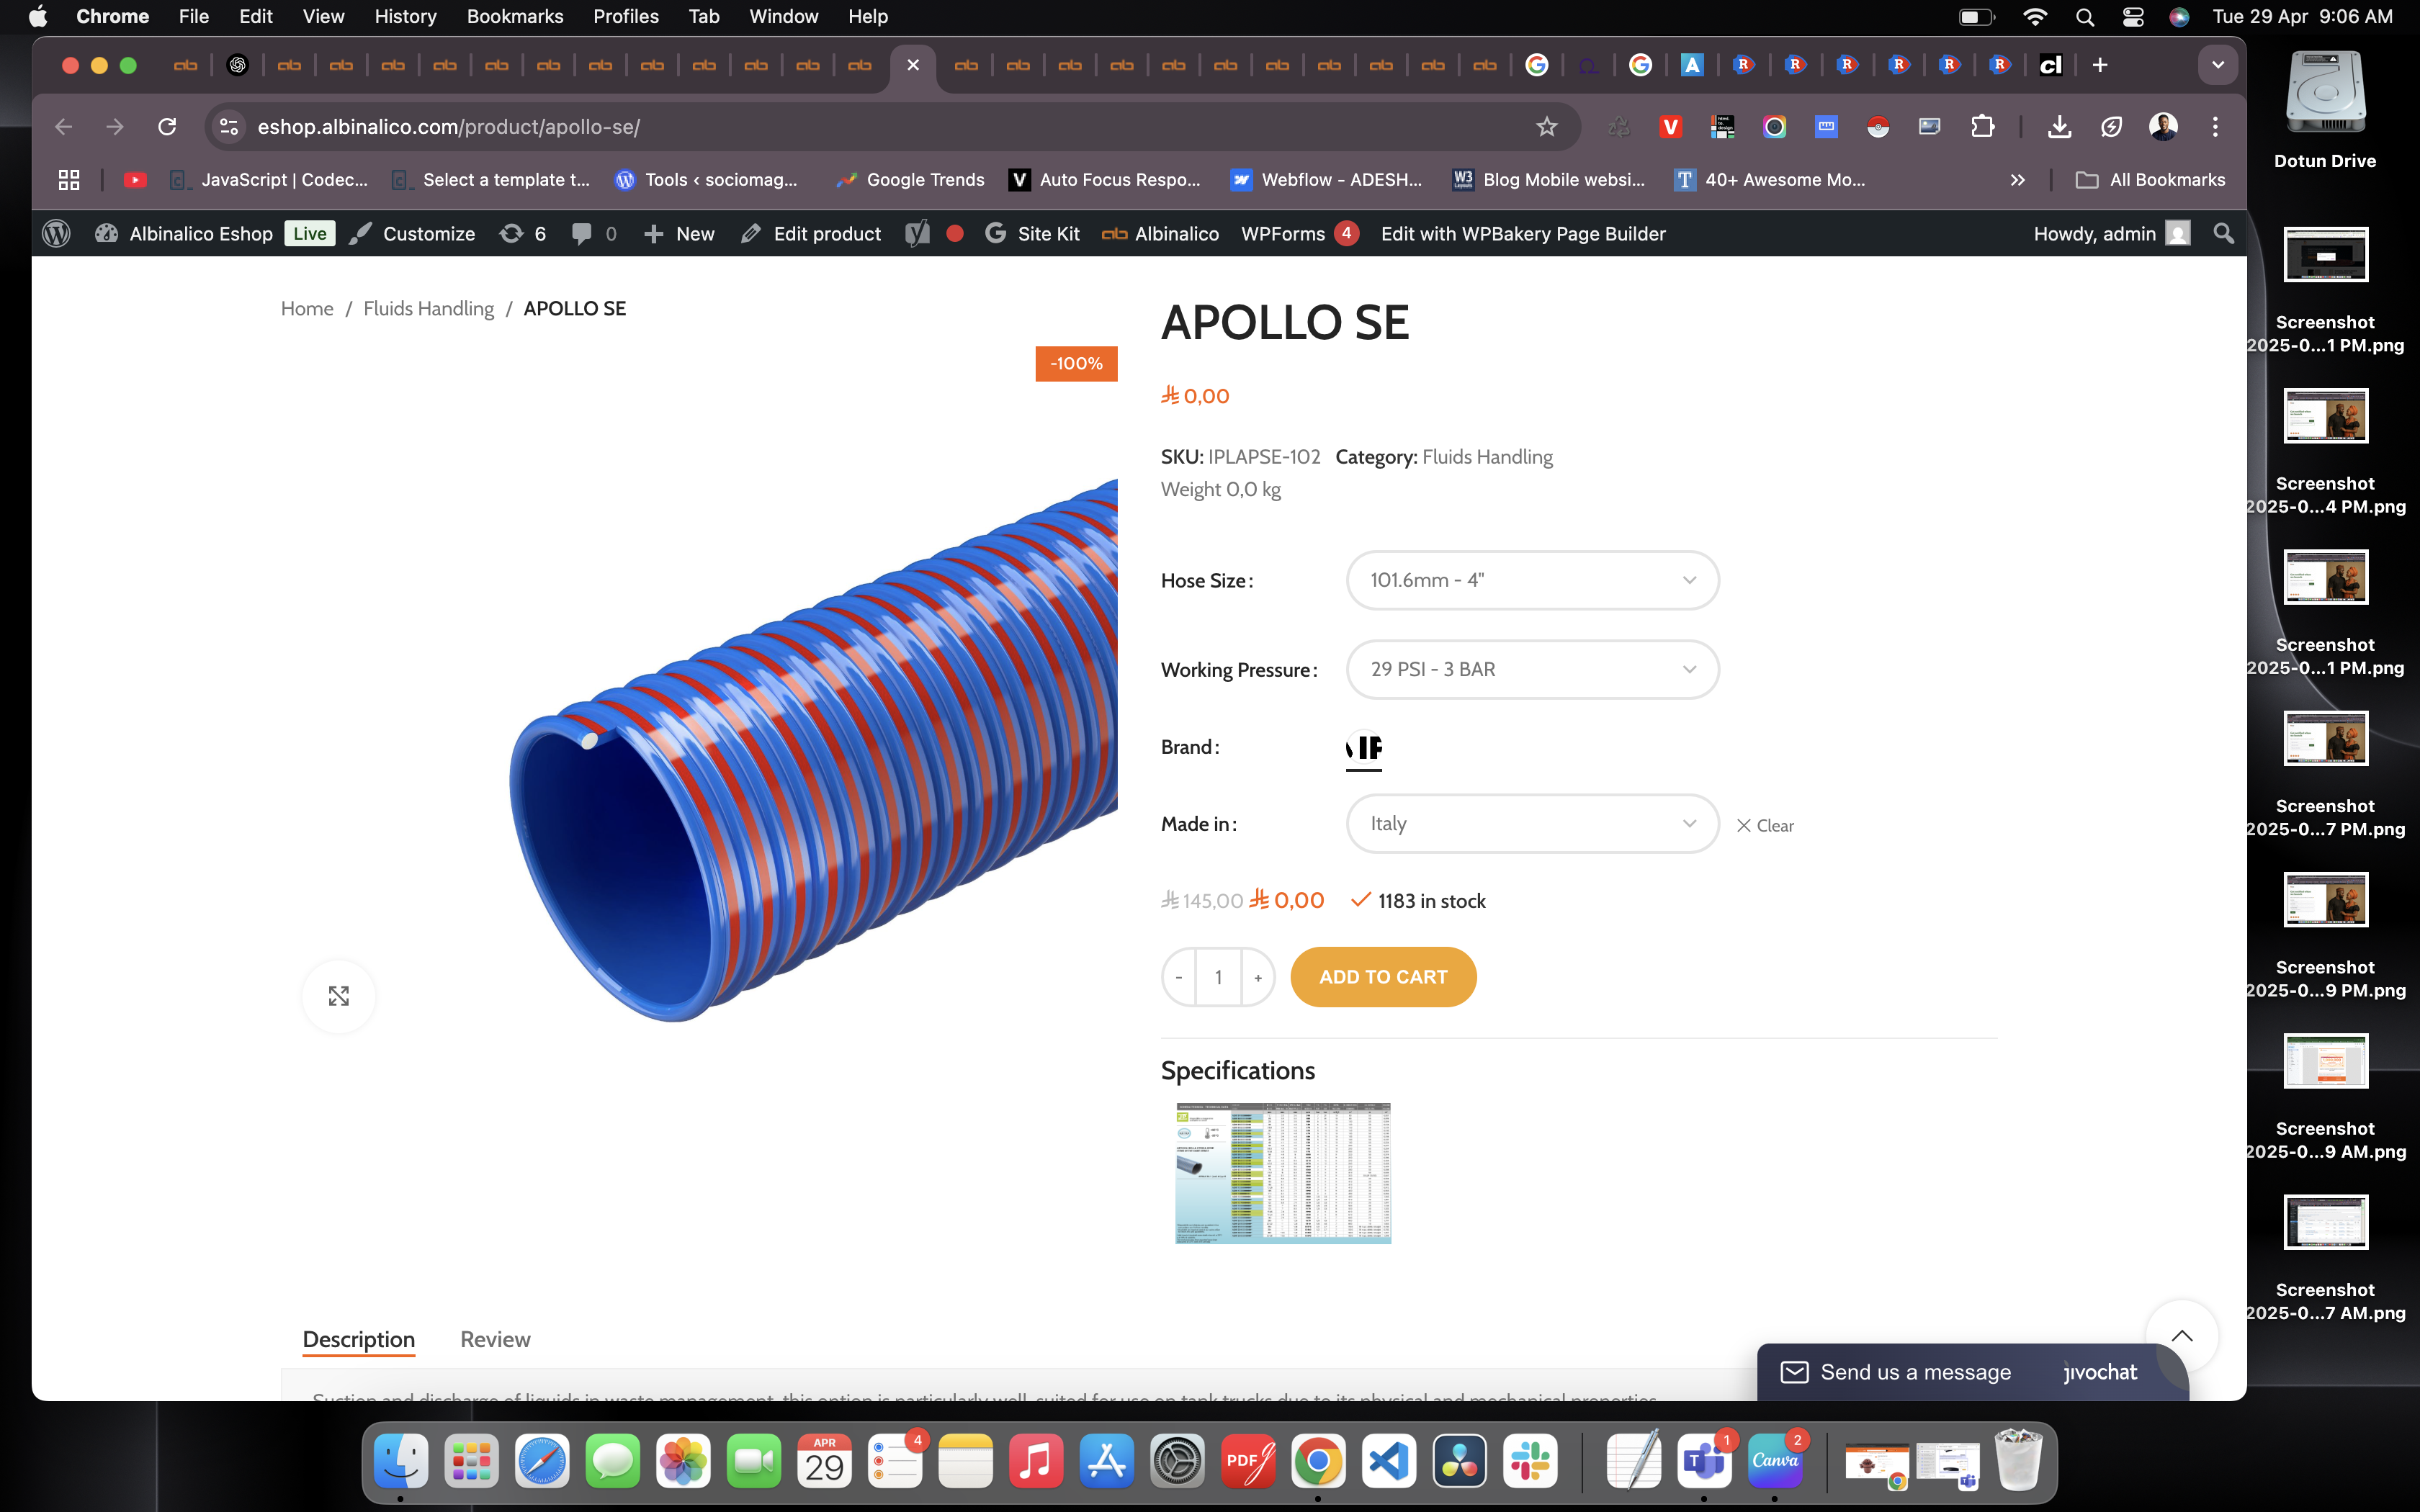Screen dimensions: 2420x1512
Task: Select the IF brand swatch
Action: [1364, 747]
